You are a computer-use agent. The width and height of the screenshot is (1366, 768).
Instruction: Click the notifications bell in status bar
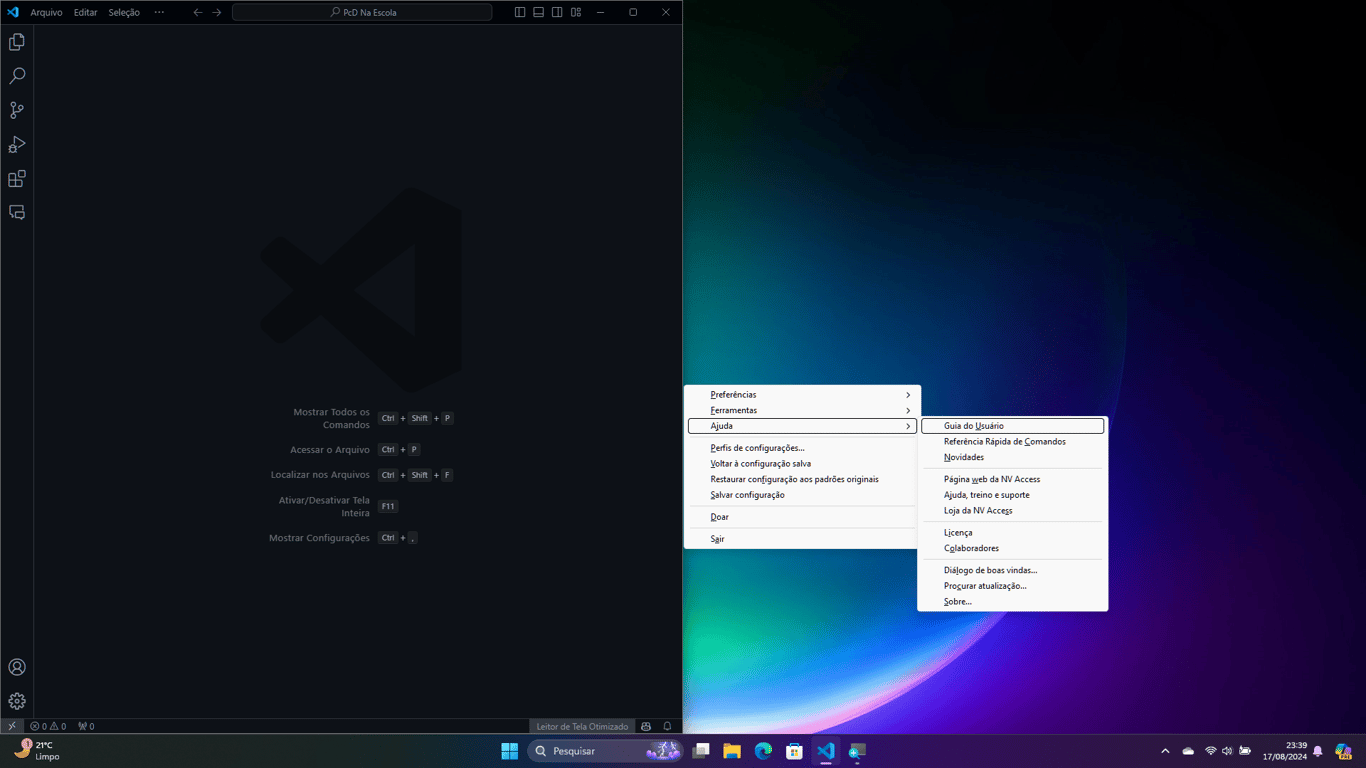(x=667, y=726)
